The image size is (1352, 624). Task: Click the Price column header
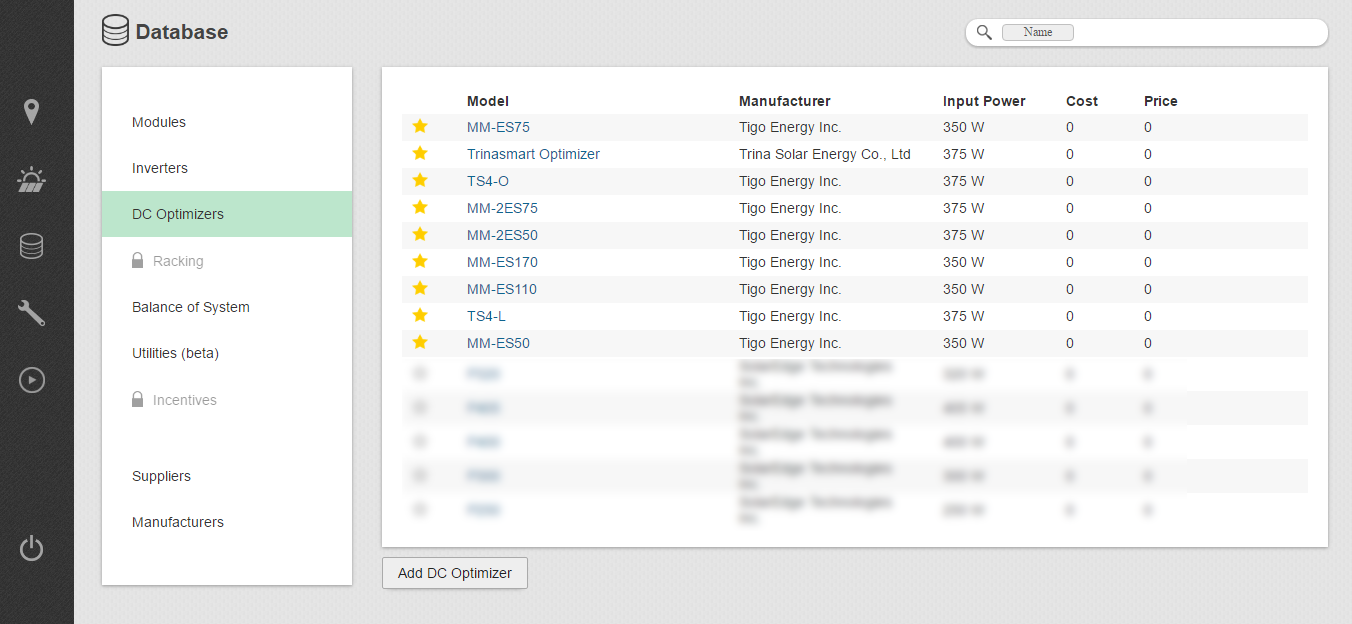coord(1161,101)
